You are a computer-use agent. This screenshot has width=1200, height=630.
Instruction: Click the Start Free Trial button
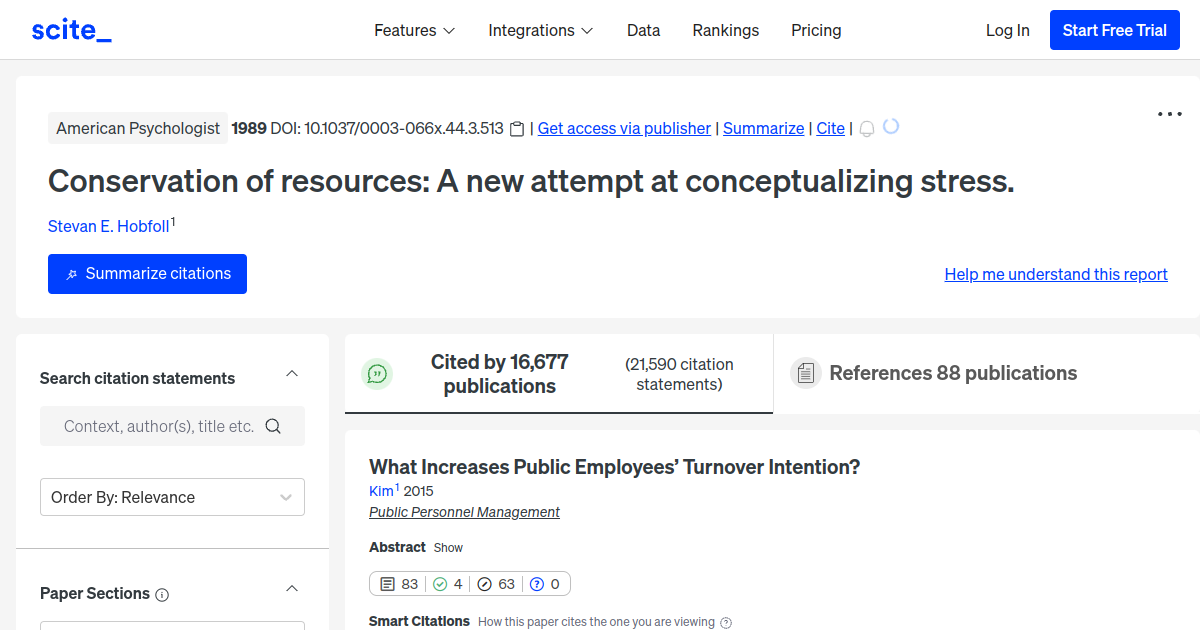click(1115, 30)
